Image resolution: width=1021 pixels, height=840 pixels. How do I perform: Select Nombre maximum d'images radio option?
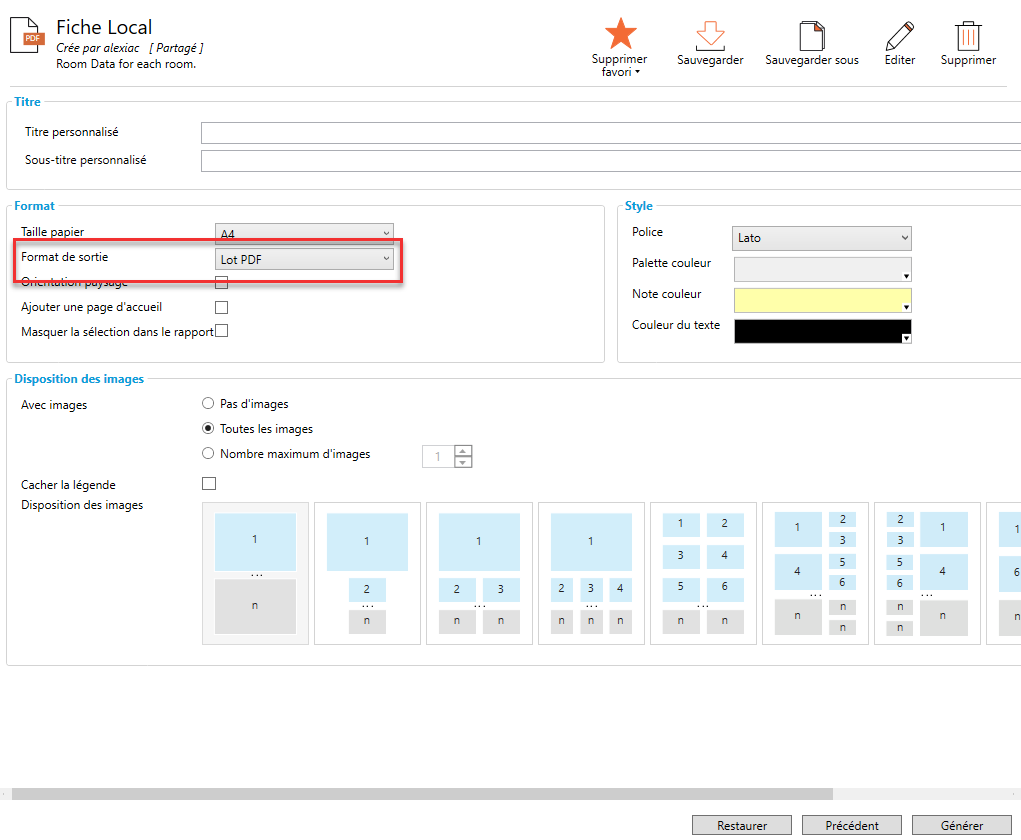(x=208, y=454)
